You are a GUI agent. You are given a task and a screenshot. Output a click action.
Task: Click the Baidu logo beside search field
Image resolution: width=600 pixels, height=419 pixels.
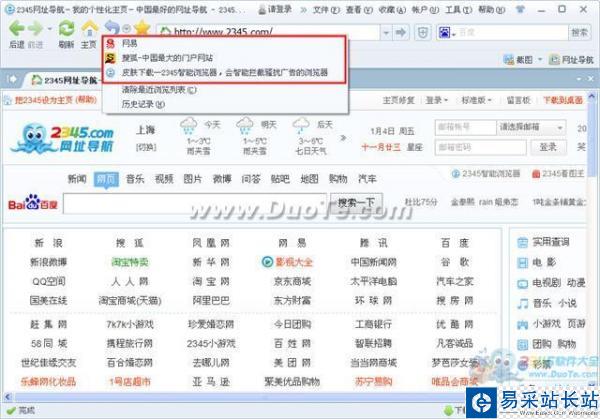[x=33, y=203]
